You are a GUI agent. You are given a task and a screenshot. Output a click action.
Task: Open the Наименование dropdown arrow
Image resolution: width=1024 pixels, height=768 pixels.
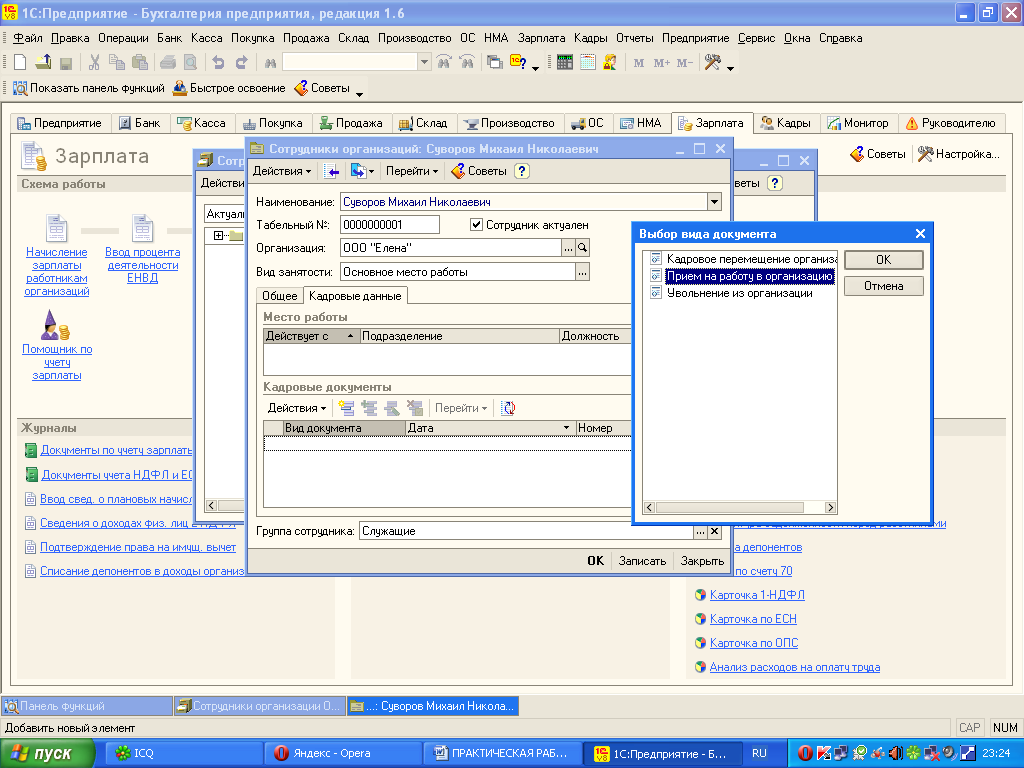click(x=714, y=202)
